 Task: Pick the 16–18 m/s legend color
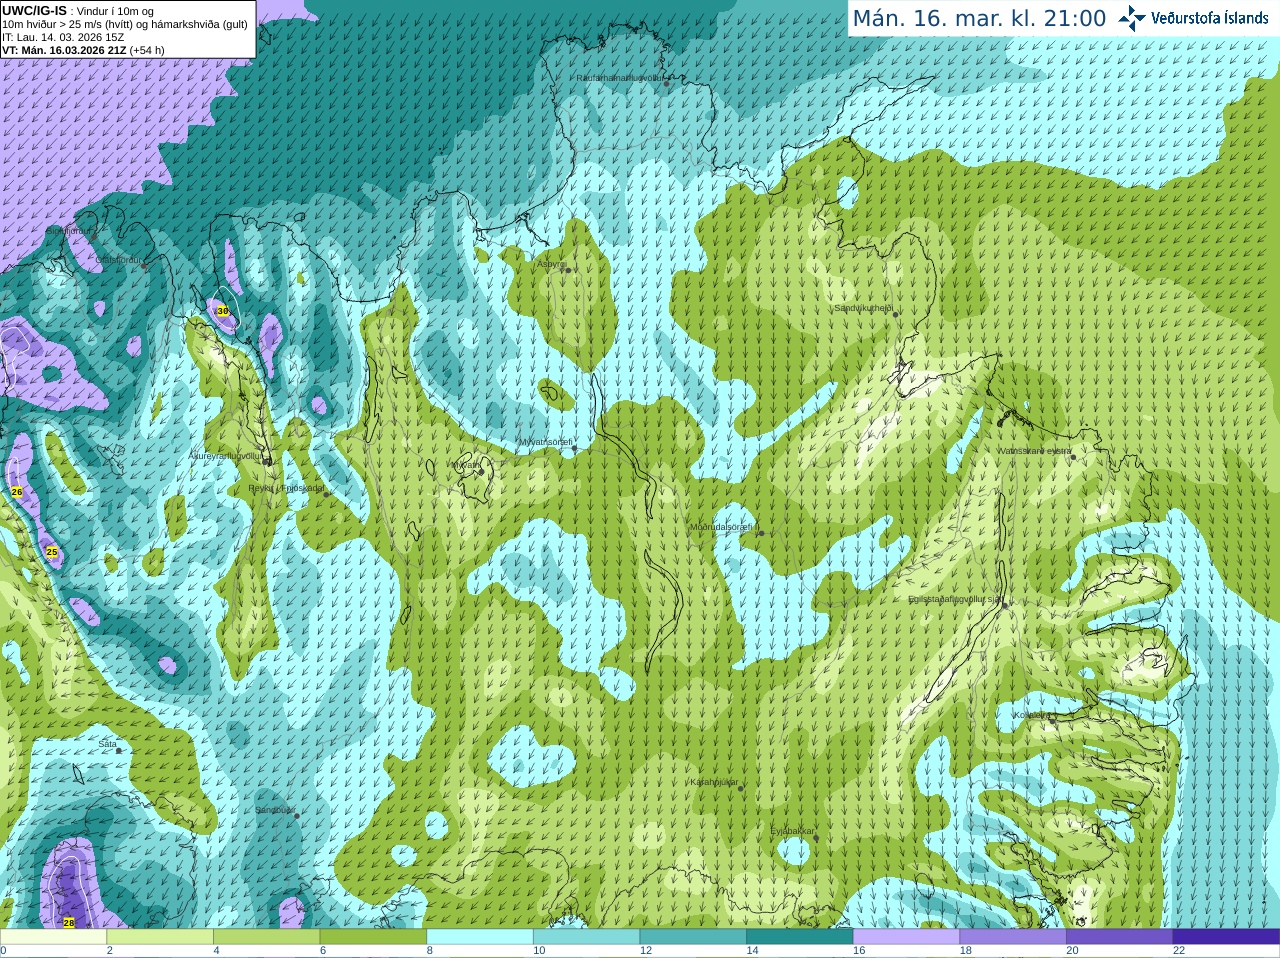[x=906, y=937]
